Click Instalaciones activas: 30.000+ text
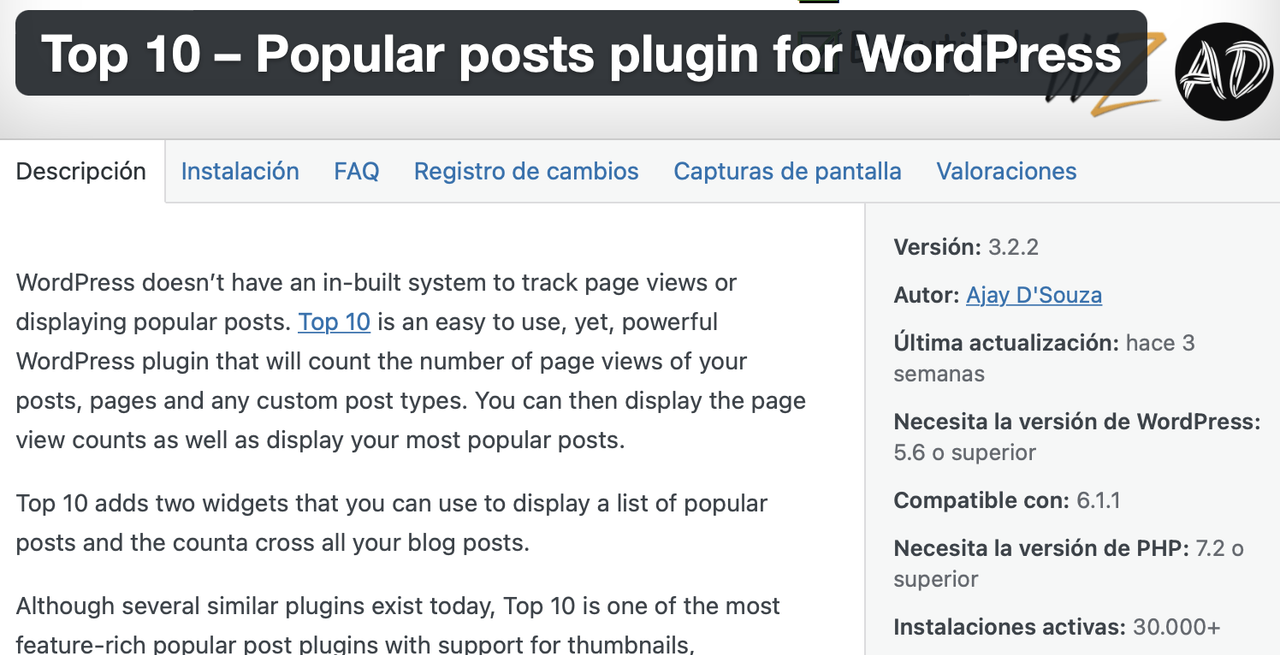The width and height of the screenshot is (1280, 655). pos(1057,627)
